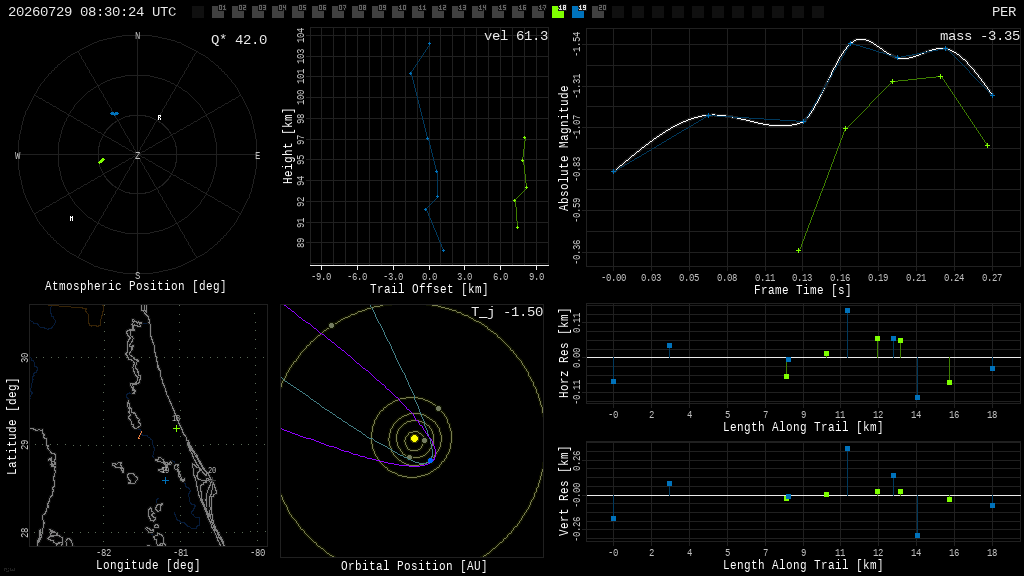Click the UTC timestamp in the header
Viewport: 1024px width, 576px height.
(x=92, y=12)
